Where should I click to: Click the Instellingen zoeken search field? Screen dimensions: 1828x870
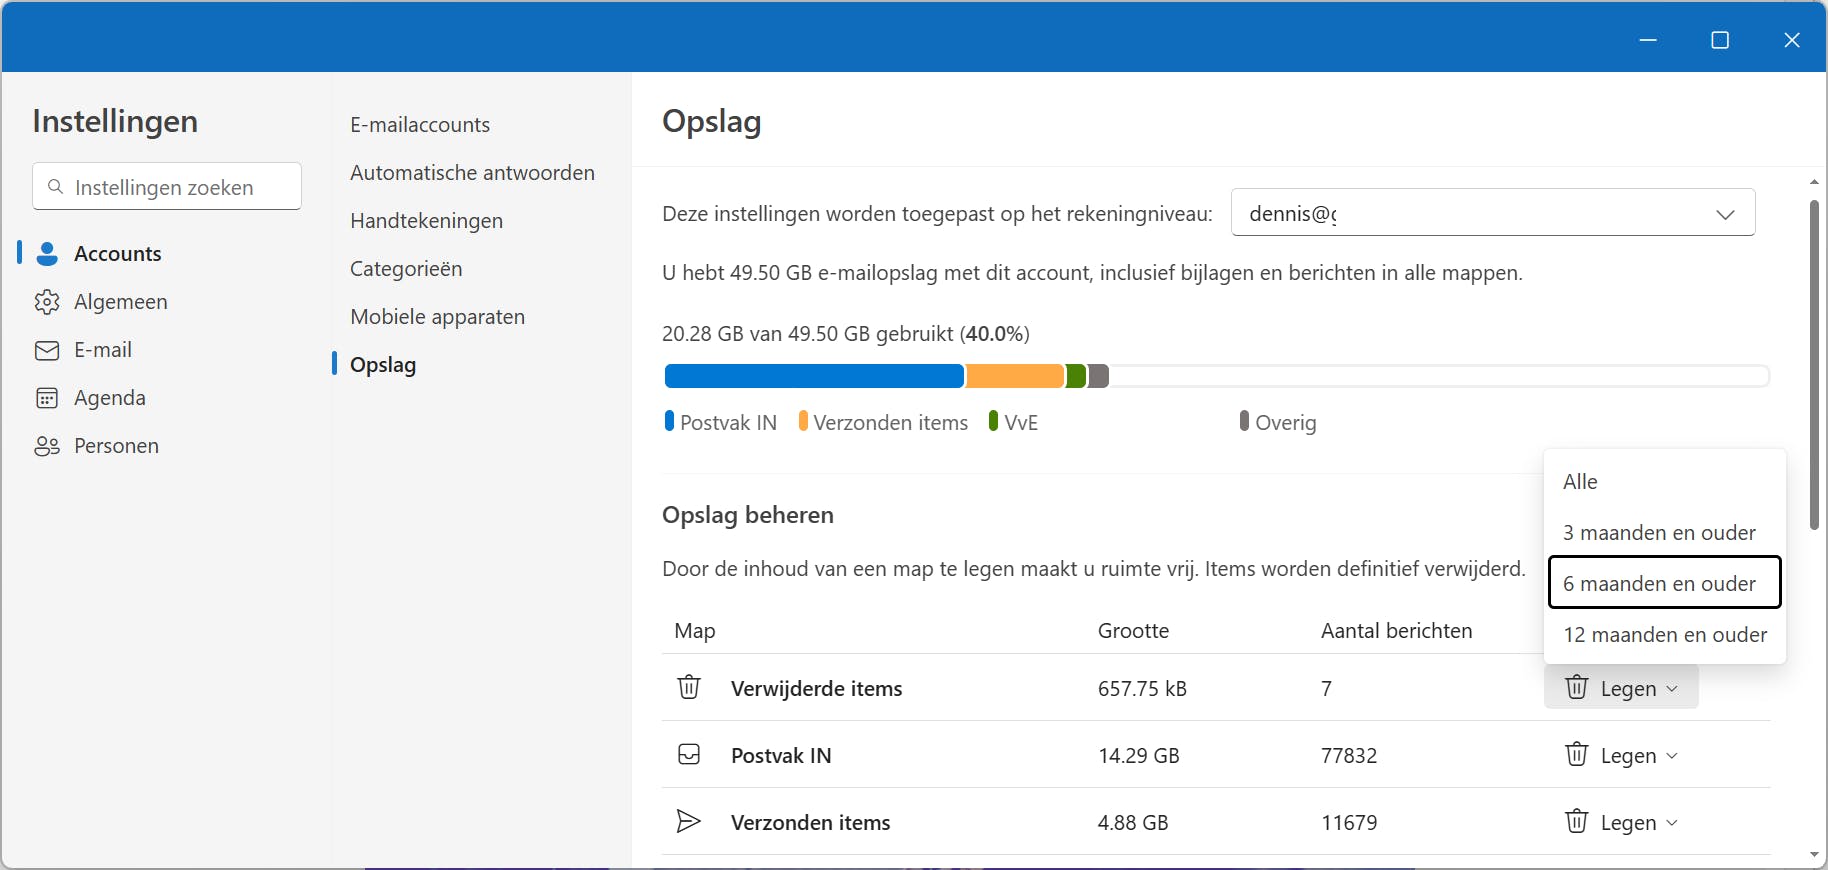click(167, 187)
